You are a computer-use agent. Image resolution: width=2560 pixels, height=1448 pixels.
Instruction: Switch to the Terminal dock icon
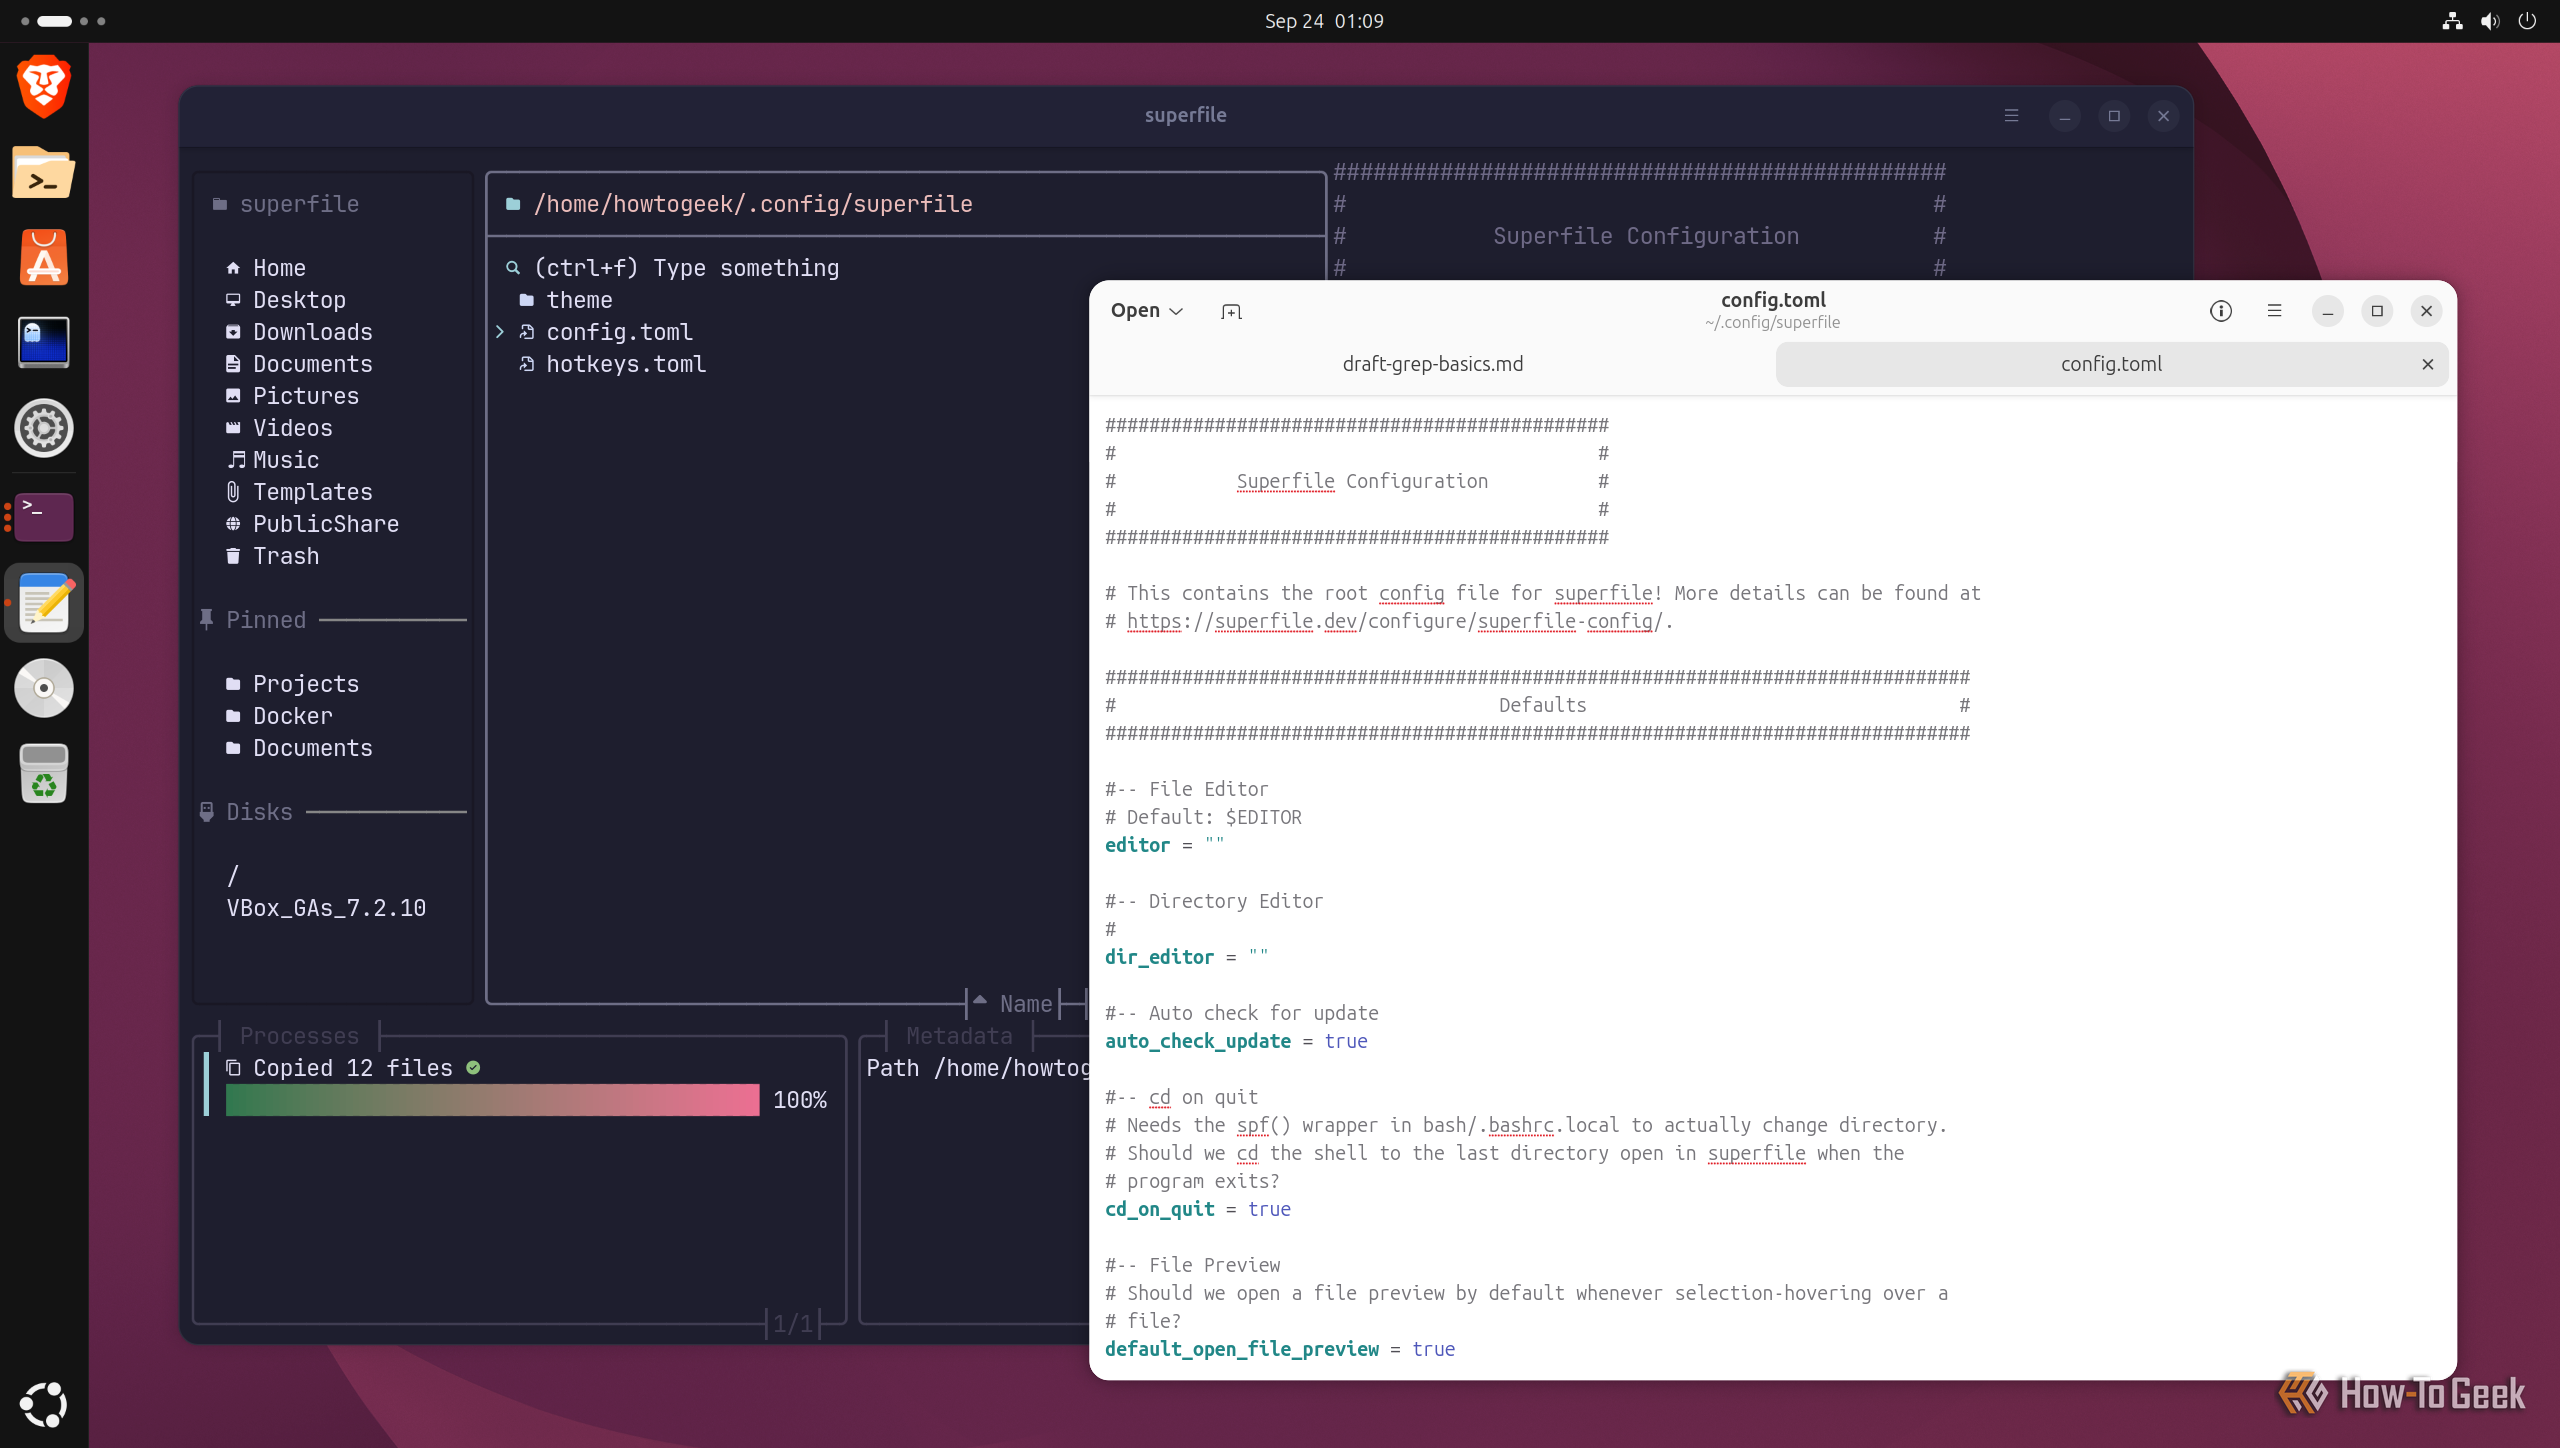tap(44, 516)
